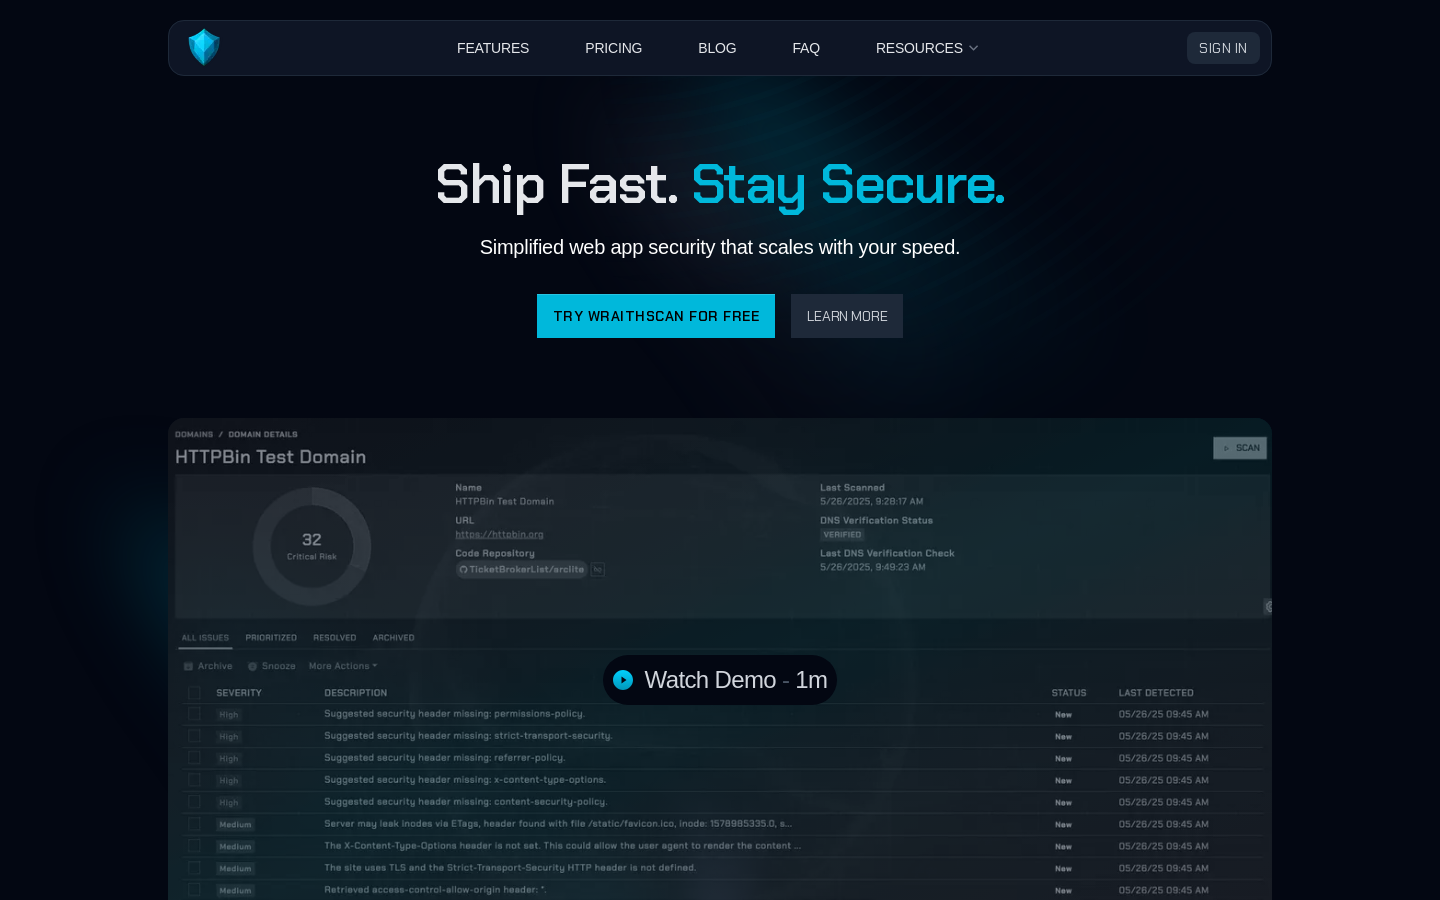
Task: Click the WraithScan shield logo
Action: (x=204, y=47)
